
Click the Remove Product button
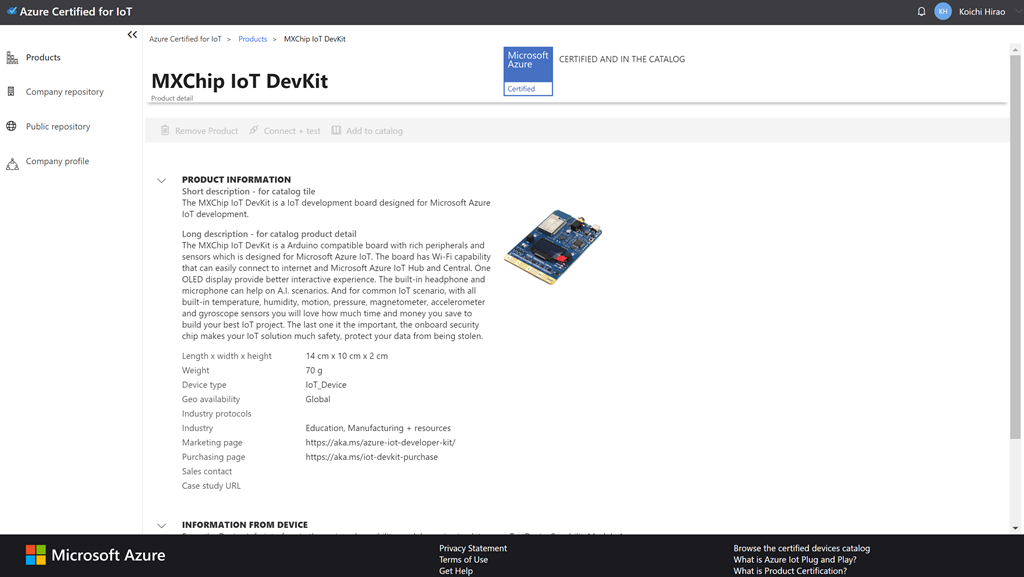(199, 131)
